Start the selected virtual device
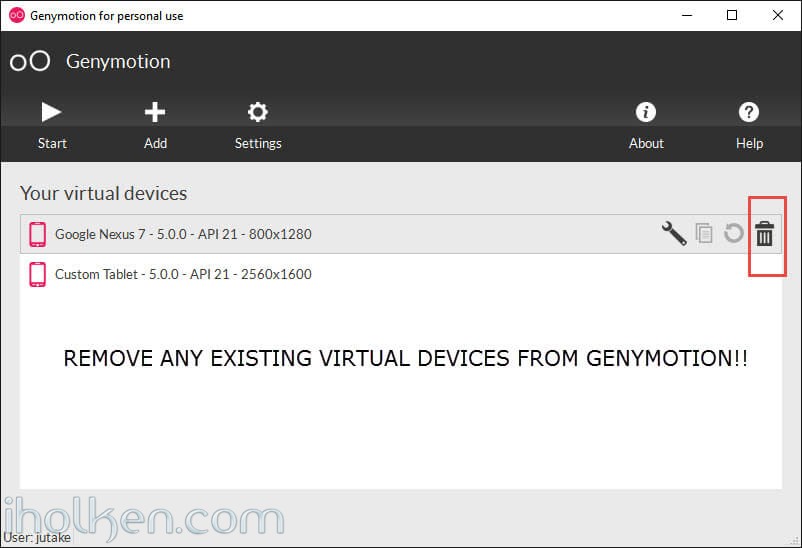802x548 pixels. coord(52,125)
